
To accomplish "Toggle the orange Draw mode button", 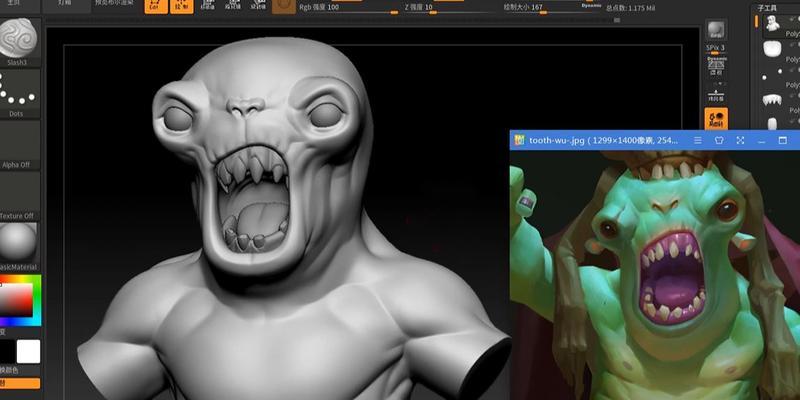I will (x=182, y=6).
